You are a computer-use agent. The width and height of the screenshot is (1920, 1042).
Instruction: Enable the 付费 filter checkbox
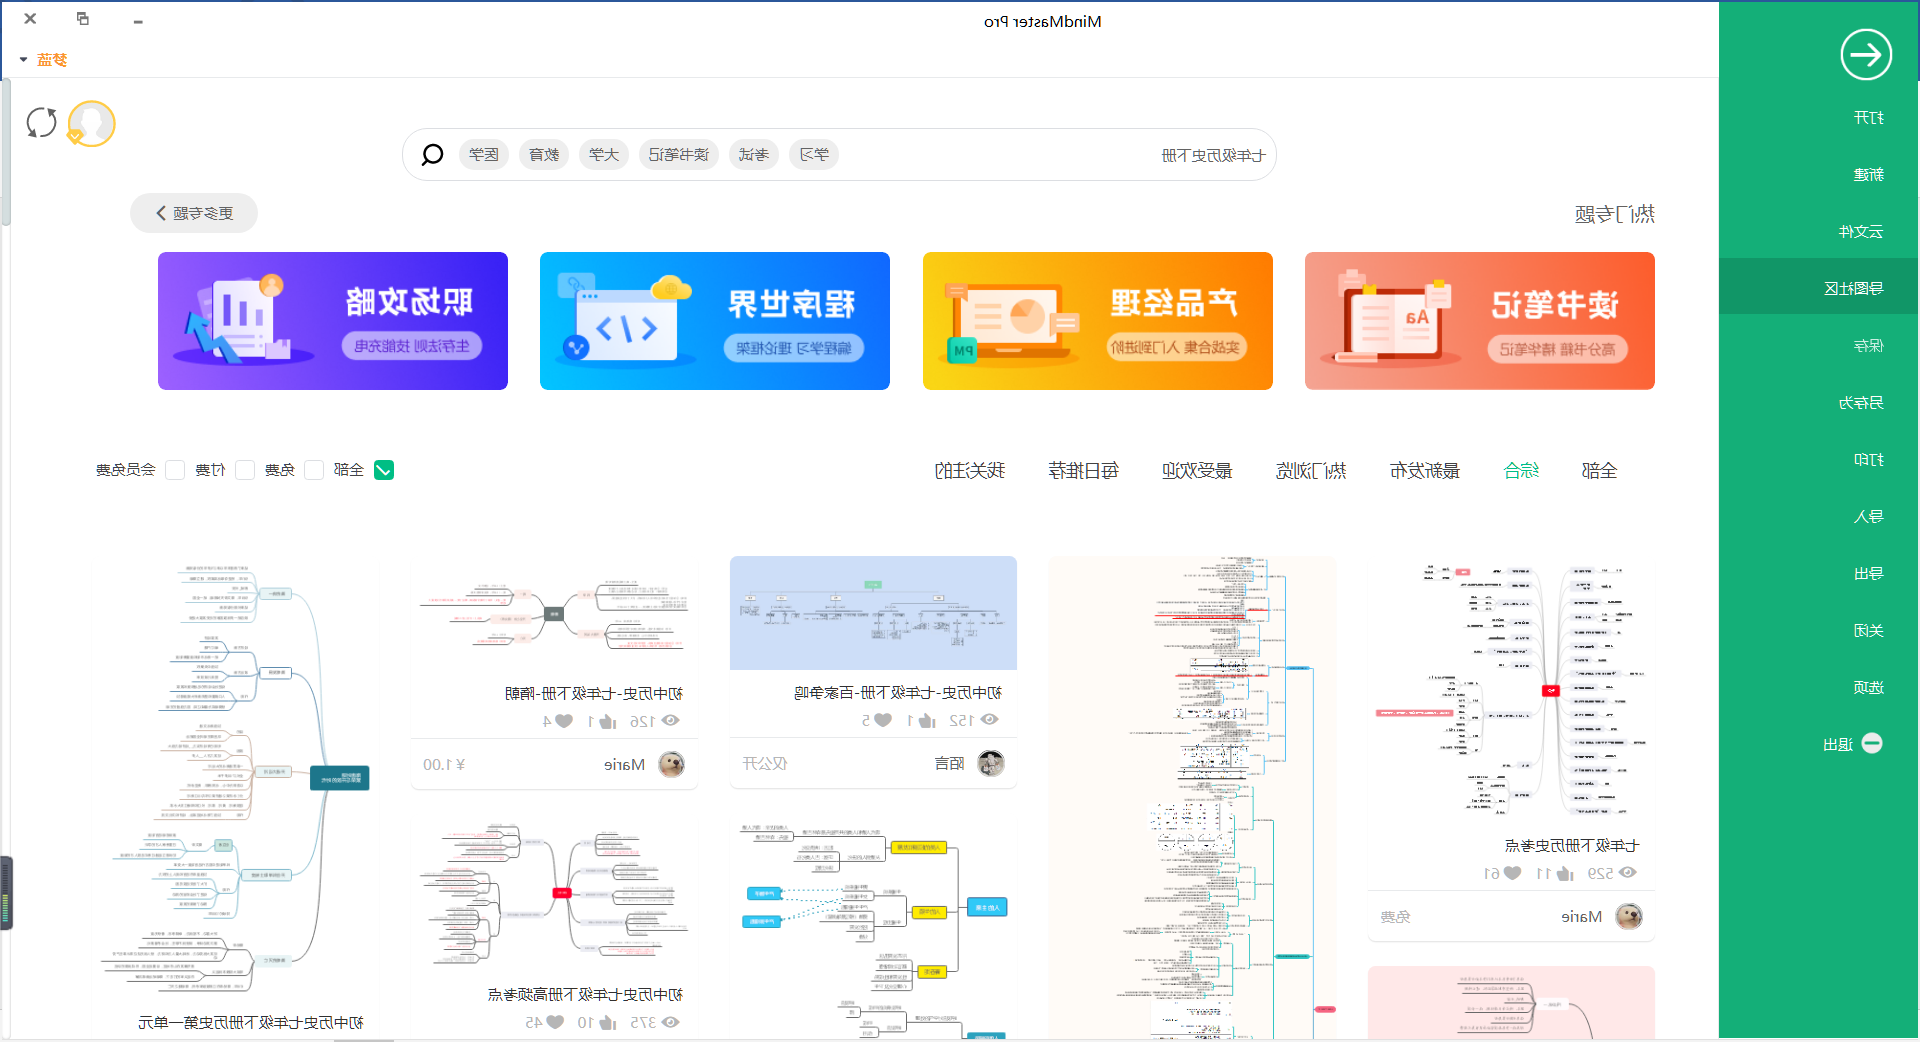[x=245, y=470]
